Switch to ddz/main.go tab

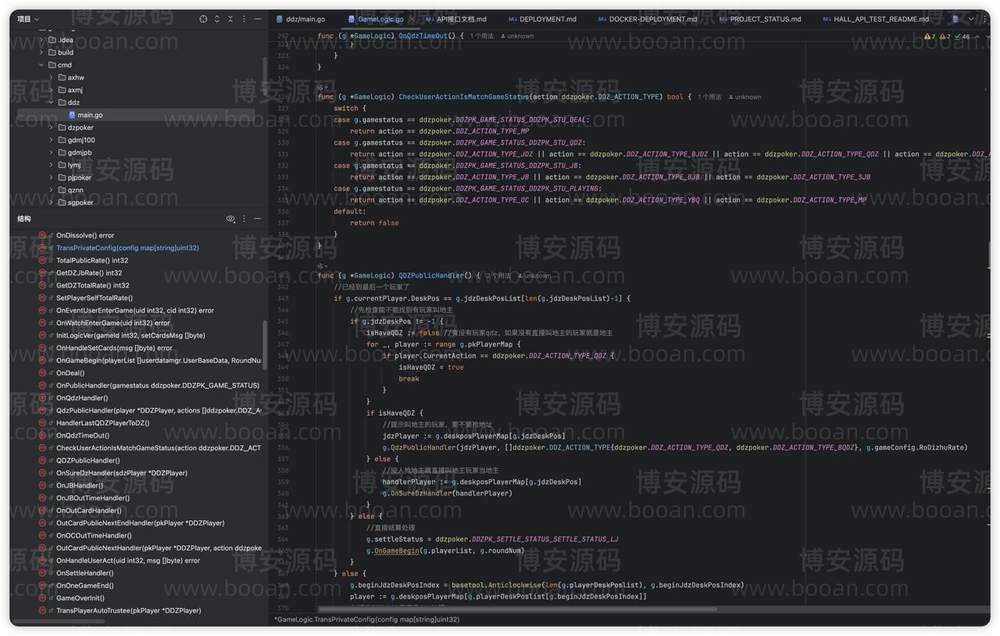click(305, 19)
